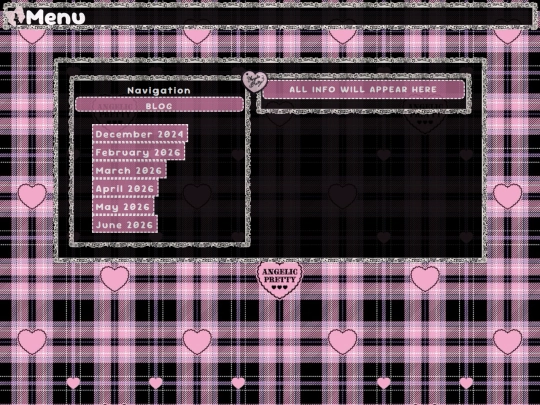540x405 pixels.
Task: Click the Angelic Pretty heart badge below the panel
Action: pyautogui.click(x=280, y=279)
